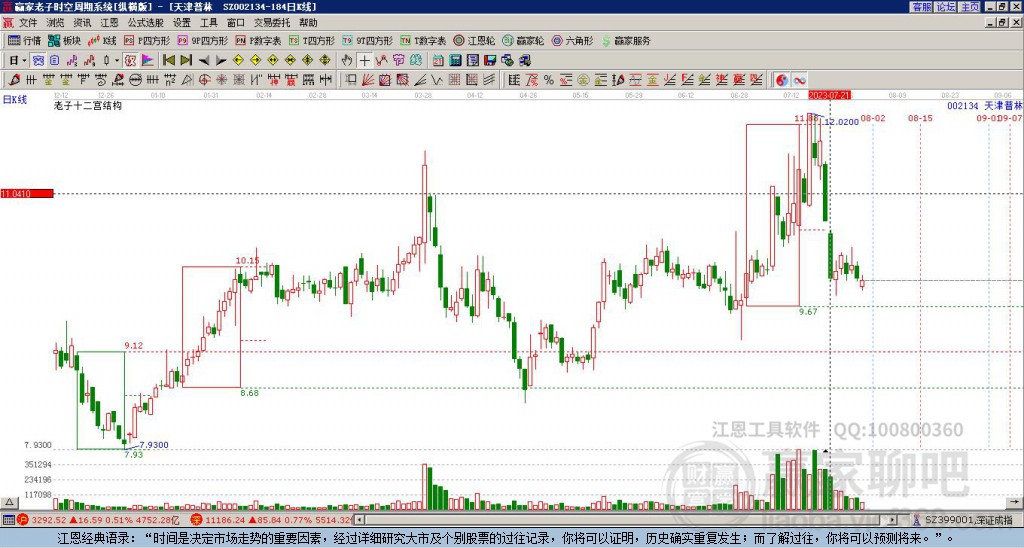Viewport: 1024px width, 548px height.
Task: Open the 板块 sector view
Action: click(x=64, y=40)
